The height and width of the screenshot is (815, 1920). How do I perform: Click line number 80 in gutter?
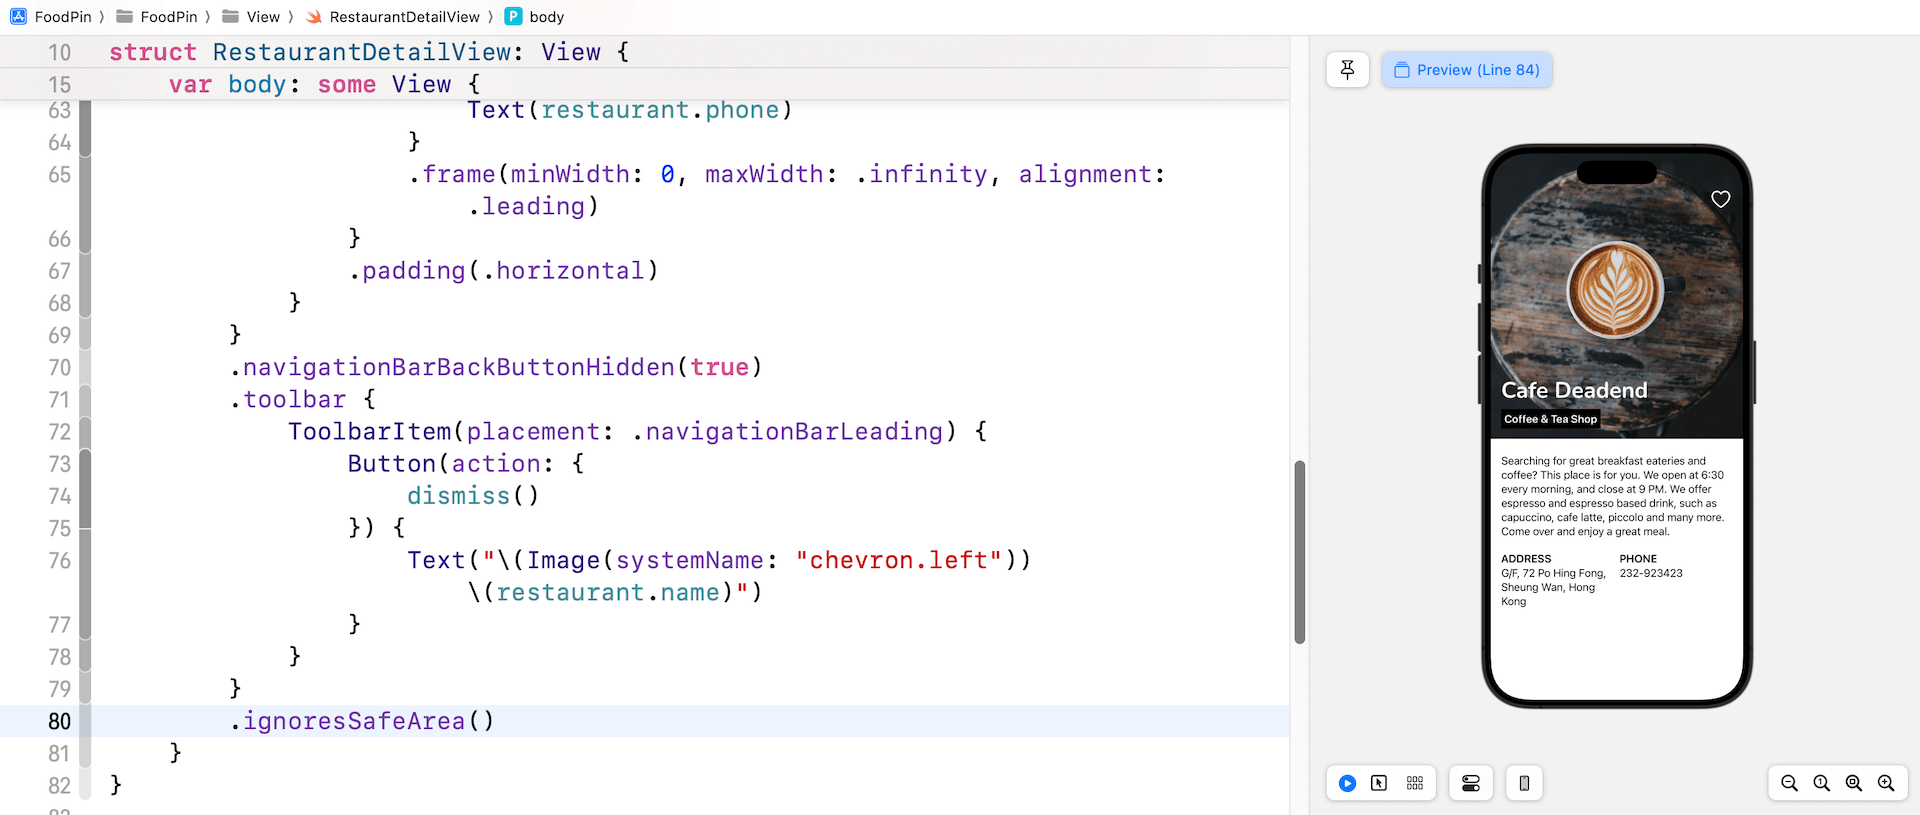tap(59, 721)
